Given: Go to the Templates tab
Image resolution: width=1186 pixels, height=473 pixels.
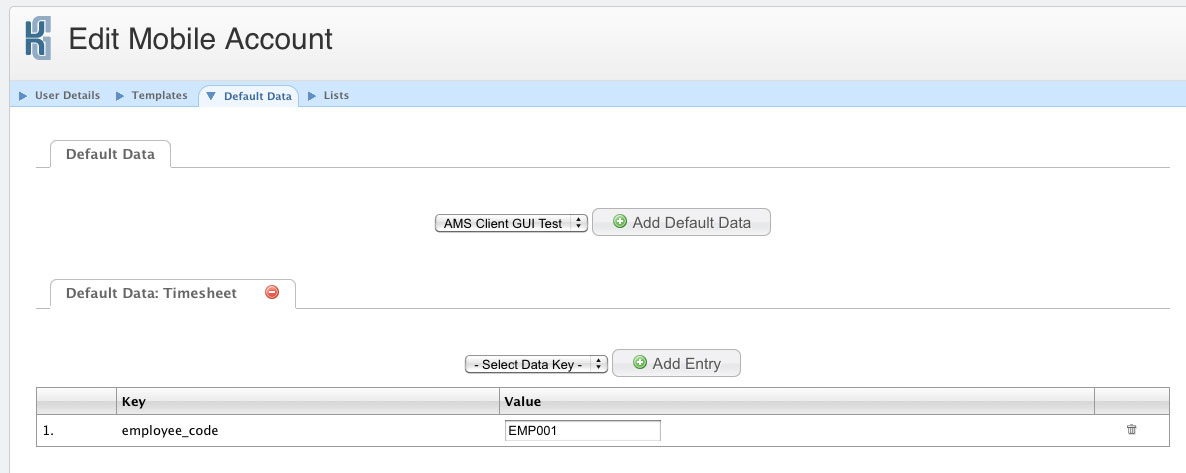Looking at the screenshot, I should tap(159, 96).
